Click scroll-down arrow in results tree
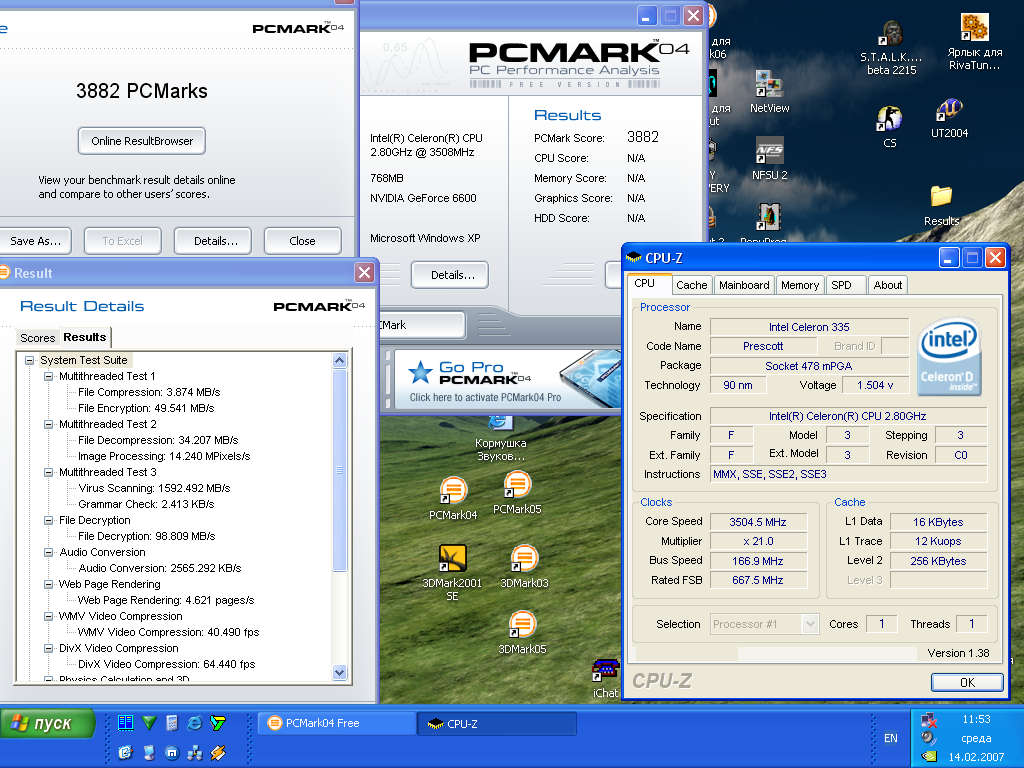This screenshot has height=768, width=1024. (x=340, y=672)
